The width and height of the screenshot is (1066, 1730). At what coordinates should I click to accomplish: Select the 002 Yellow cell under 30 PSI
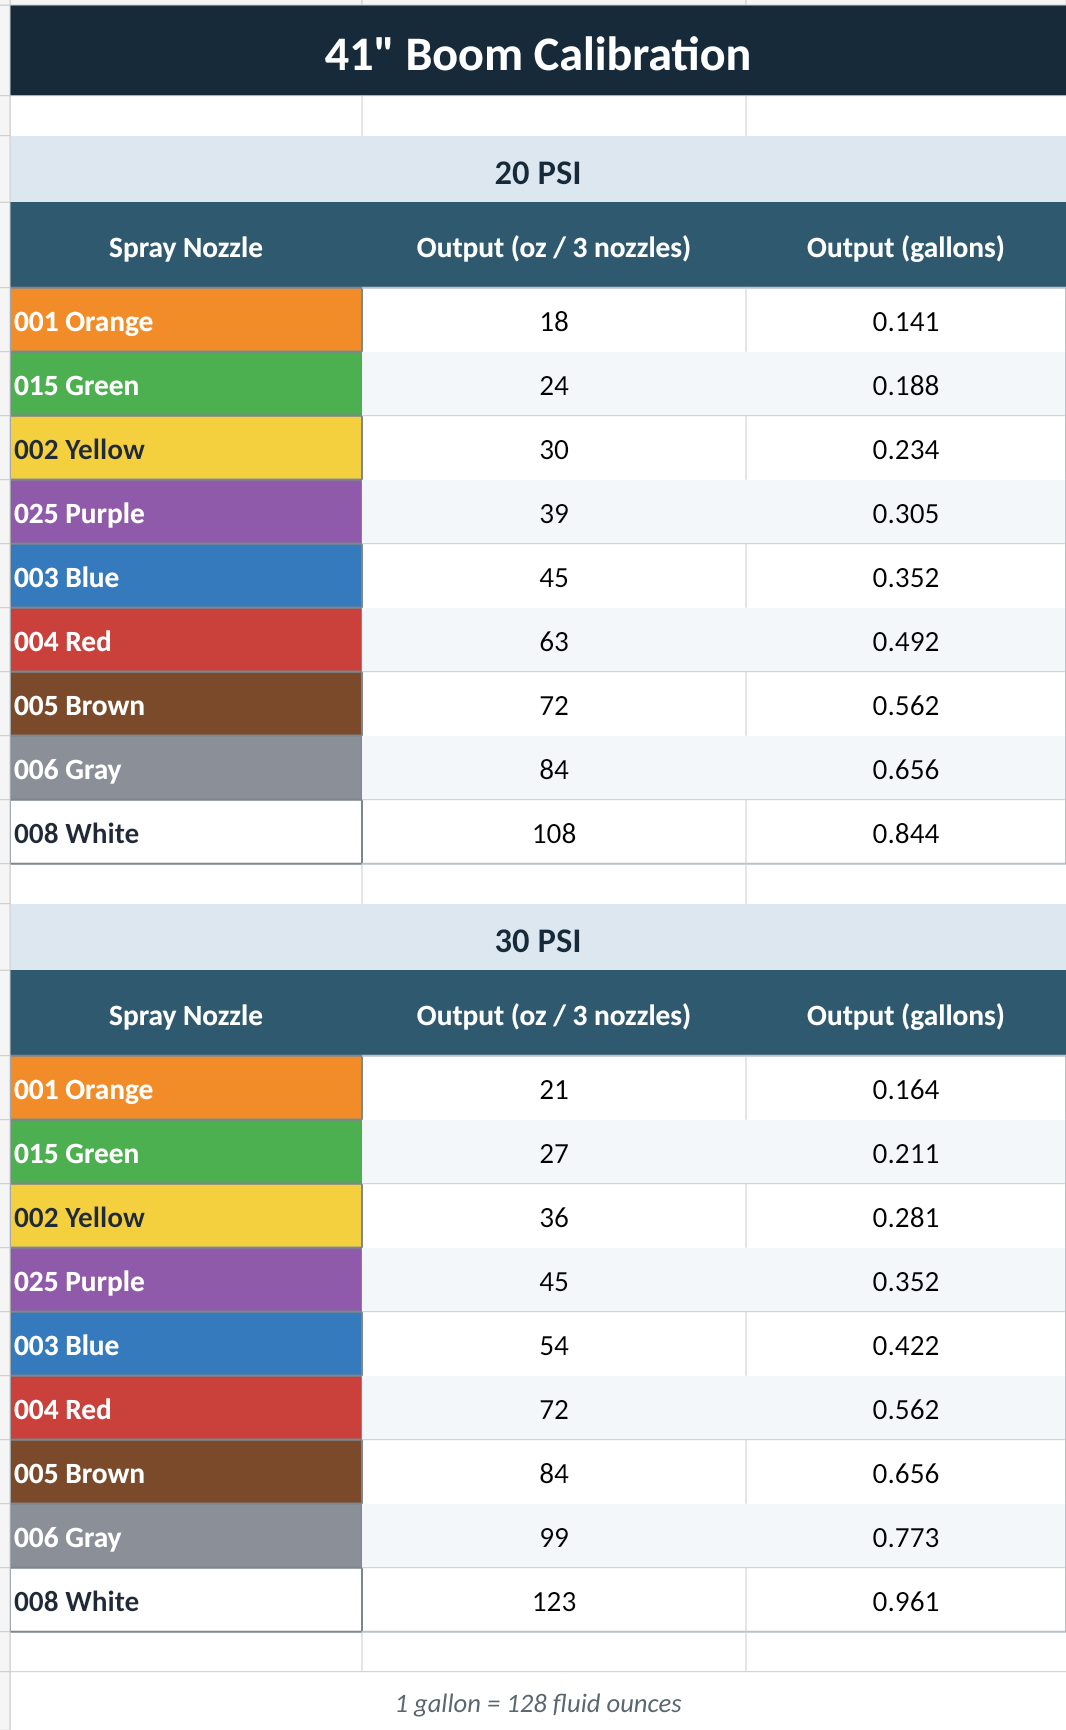pyautogui.click(x=186, y=1217)
